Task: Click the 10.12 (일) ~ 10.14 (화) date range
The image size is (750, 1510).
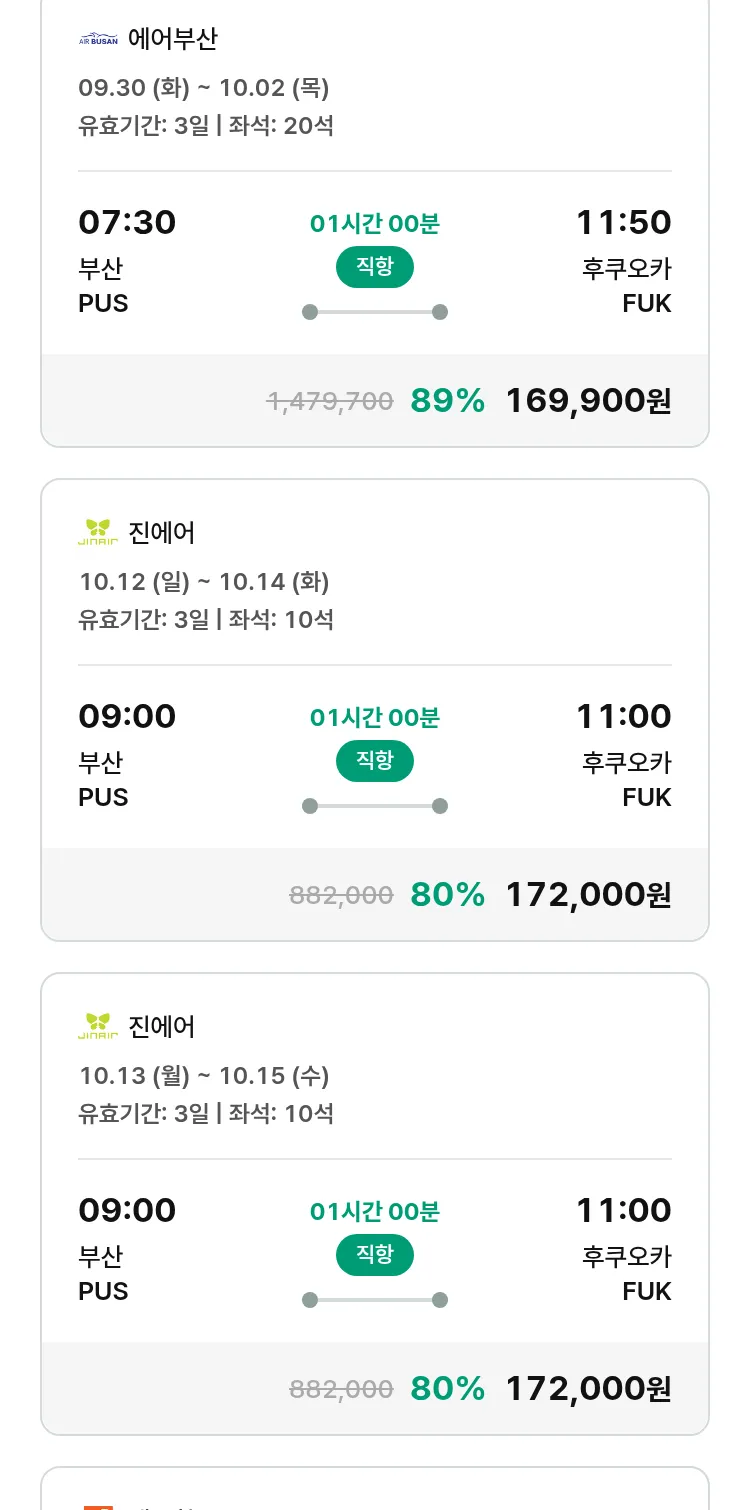Action: (204, 582)
